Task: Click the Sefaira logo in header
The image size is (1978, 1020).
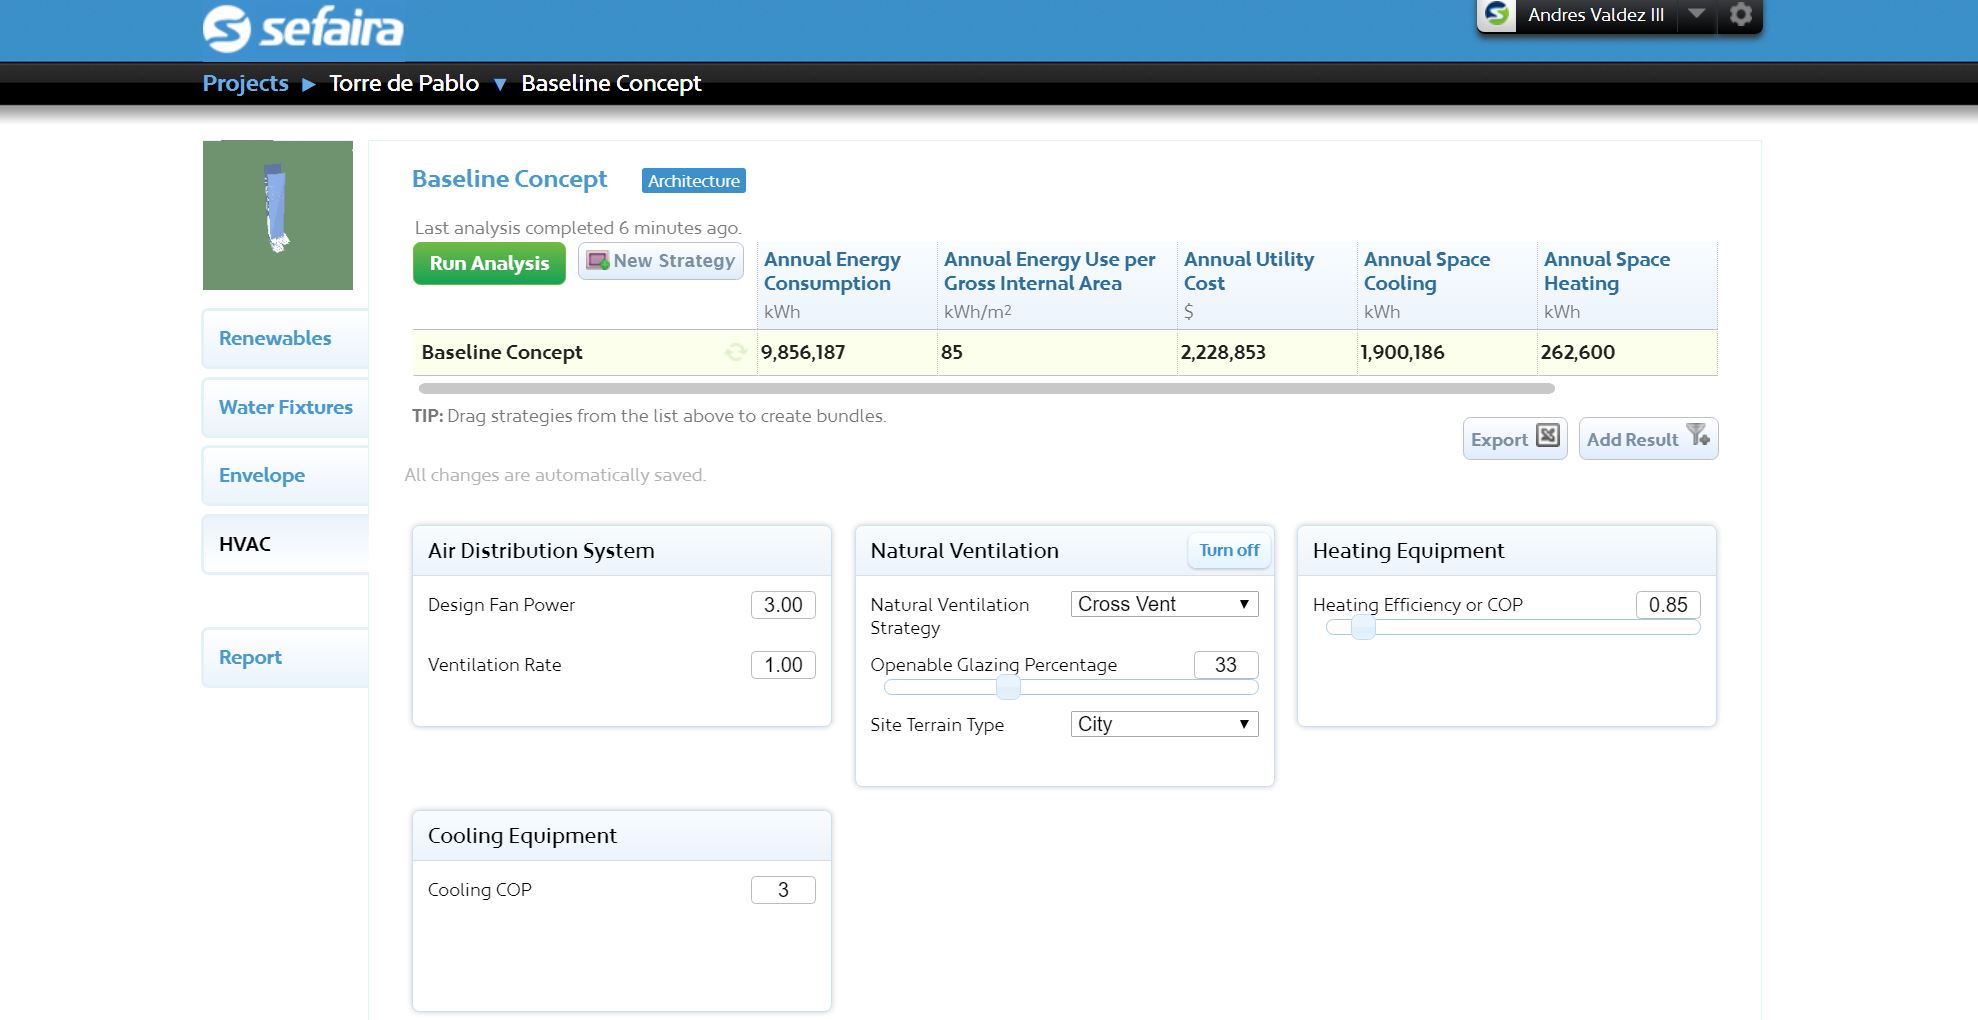Action: 302,28
